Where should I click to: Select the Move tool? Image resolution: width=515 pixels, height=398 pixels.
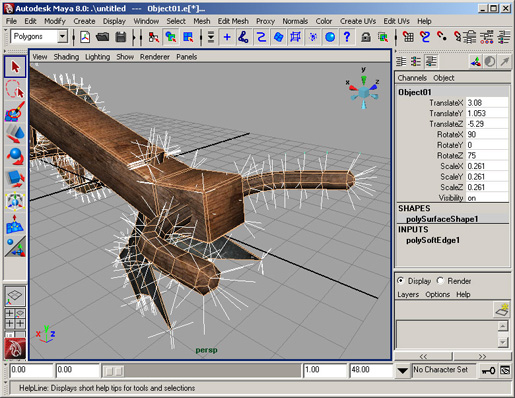15,134
